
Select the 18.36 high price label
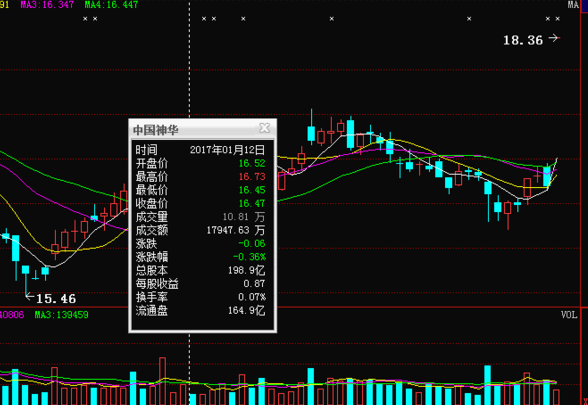[523, 40]
